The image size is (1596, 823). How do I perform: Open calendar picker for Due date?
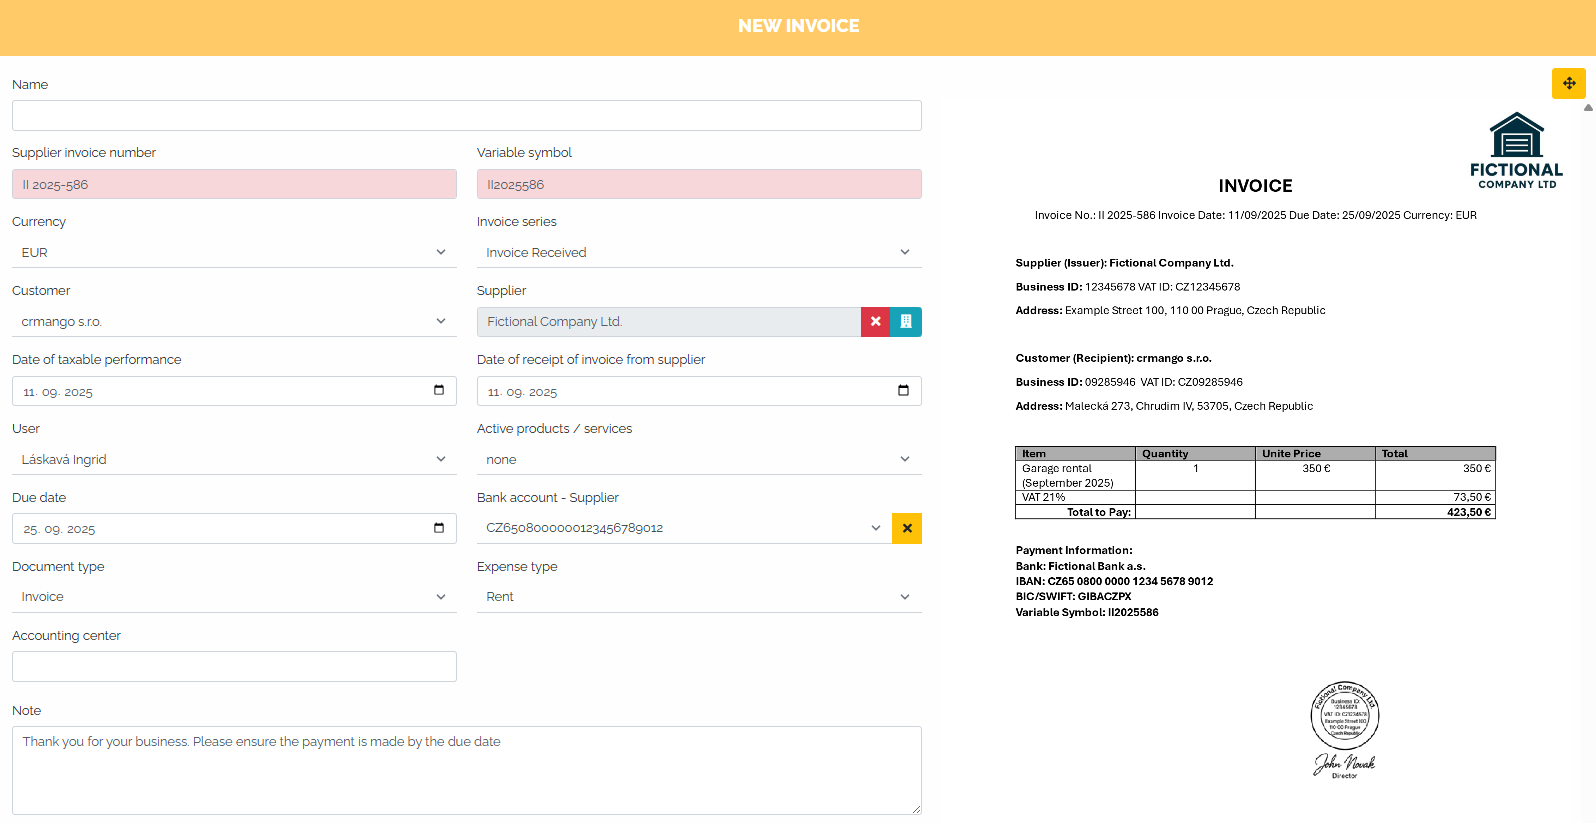pos(439,528)
